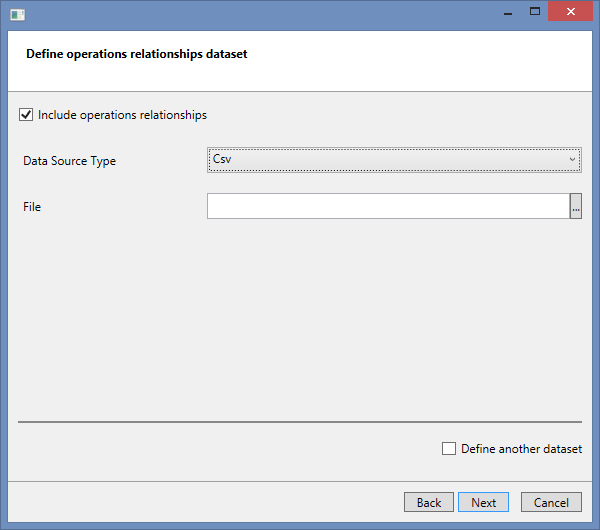Open file browser with the ellipsis button

(x=576, y=206)
